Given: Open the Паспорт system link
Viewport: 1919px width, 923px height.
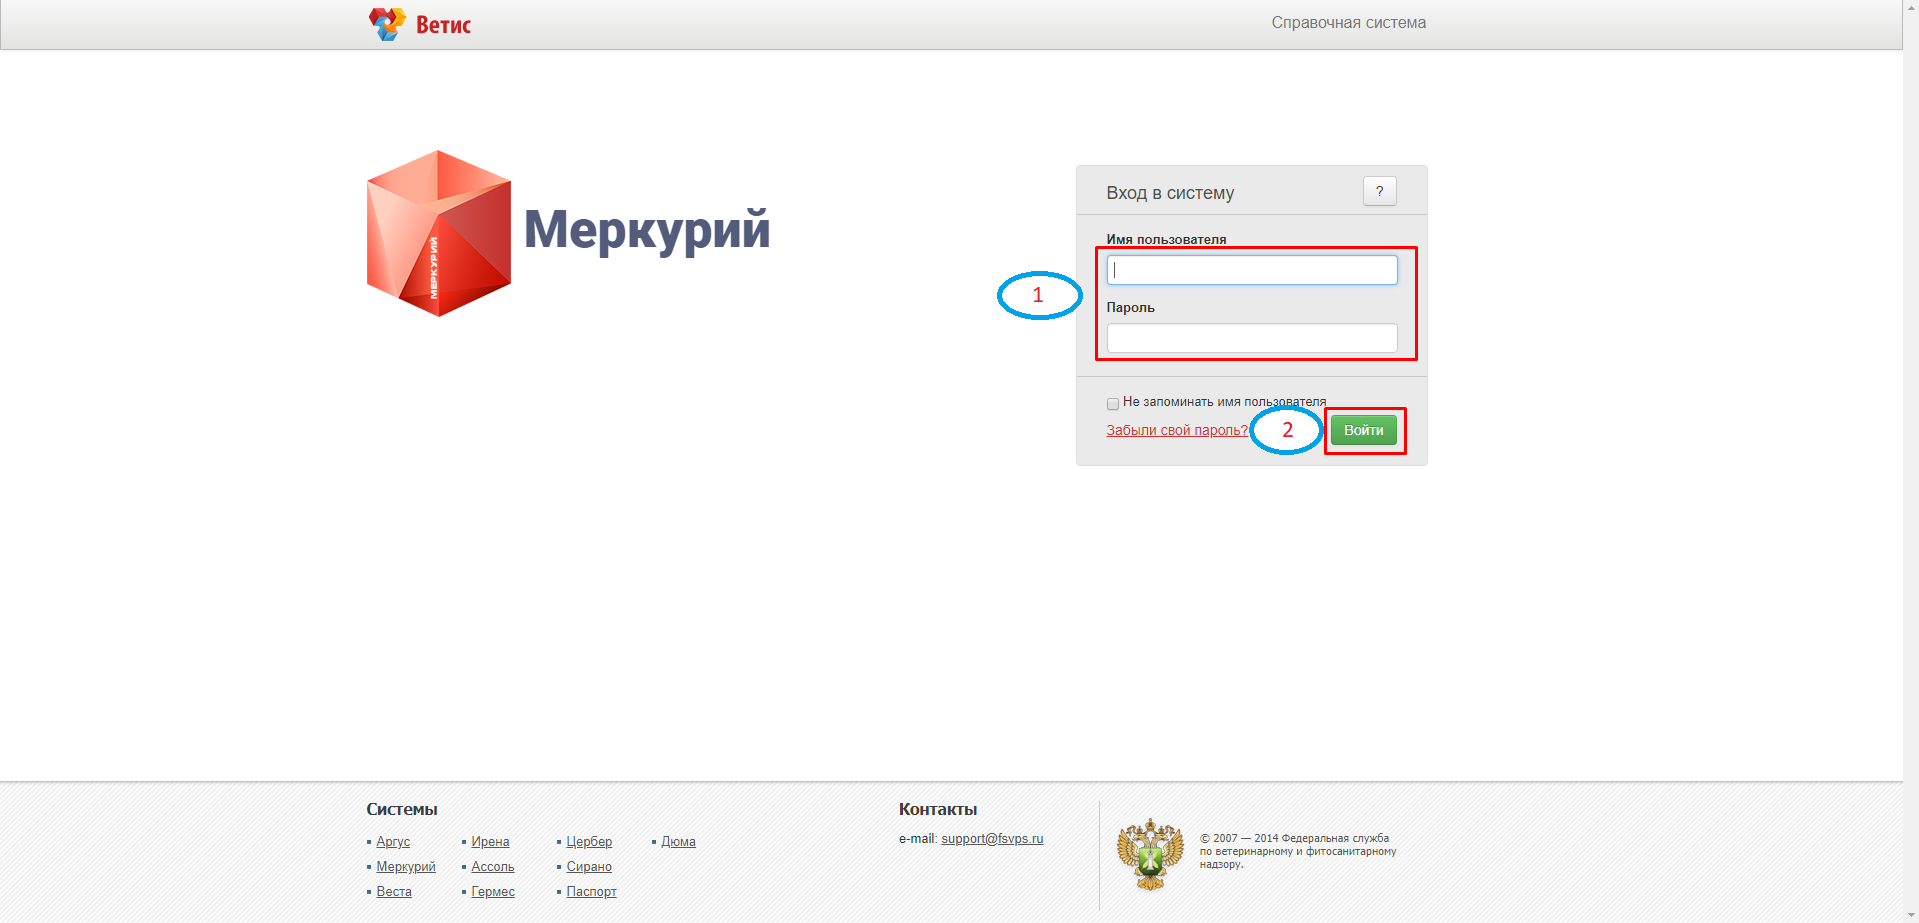Looking at the screenshot, I should pos(591,892).
